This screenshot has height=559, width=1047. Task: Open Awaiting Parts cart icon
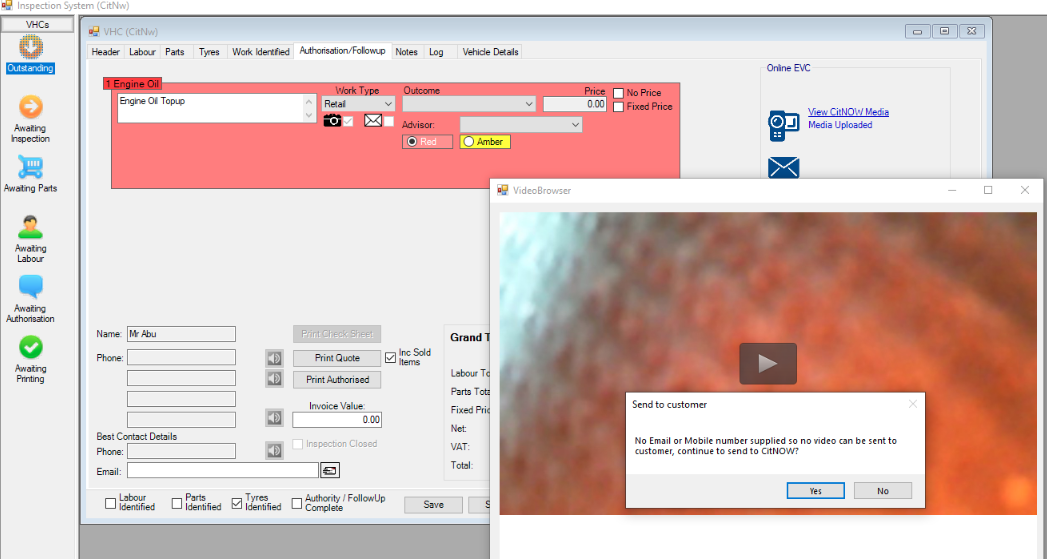[31, 167]
